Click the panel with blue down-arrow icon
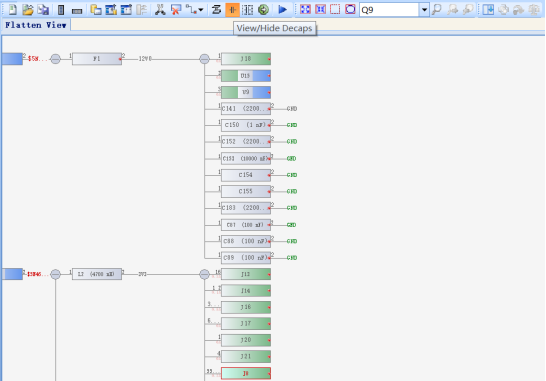Image resolution: width=546 pixels, height=381 pixels. coord(488,10)
